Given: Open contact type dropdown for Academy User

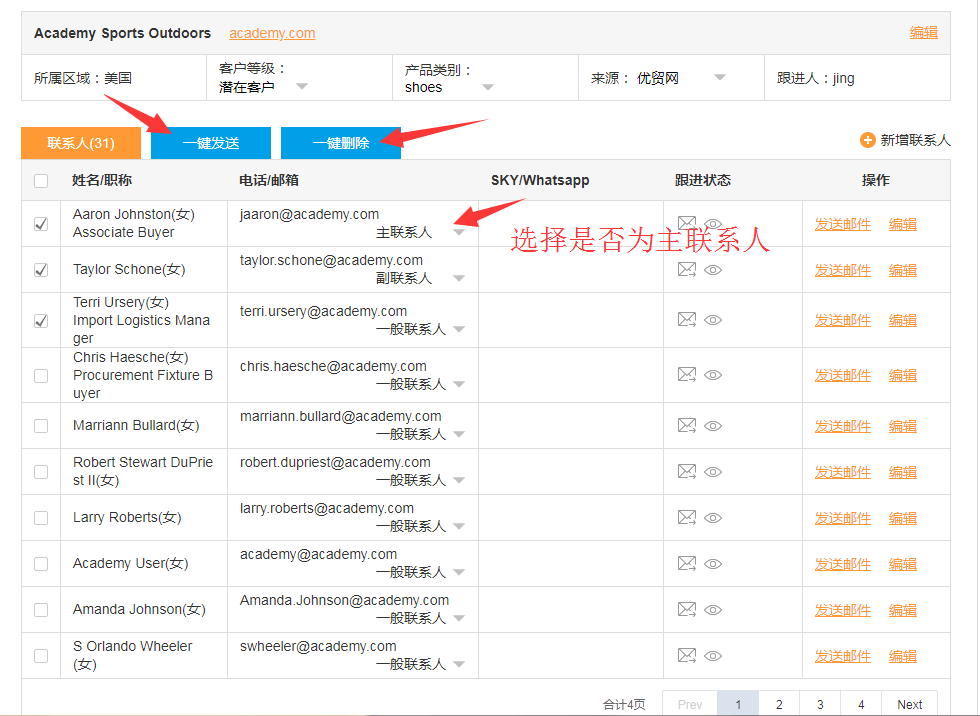Looking at the screenshot, I should pyautogui.click(x=459, y=572).
